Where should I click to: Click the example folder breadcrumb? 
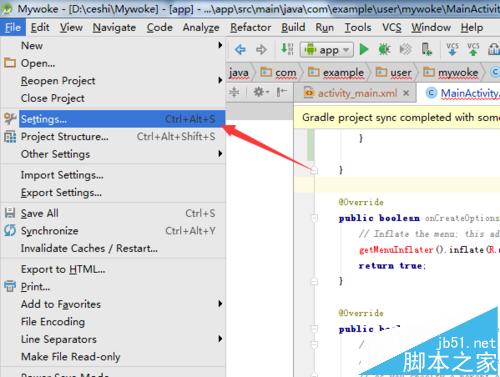point(336,72)
